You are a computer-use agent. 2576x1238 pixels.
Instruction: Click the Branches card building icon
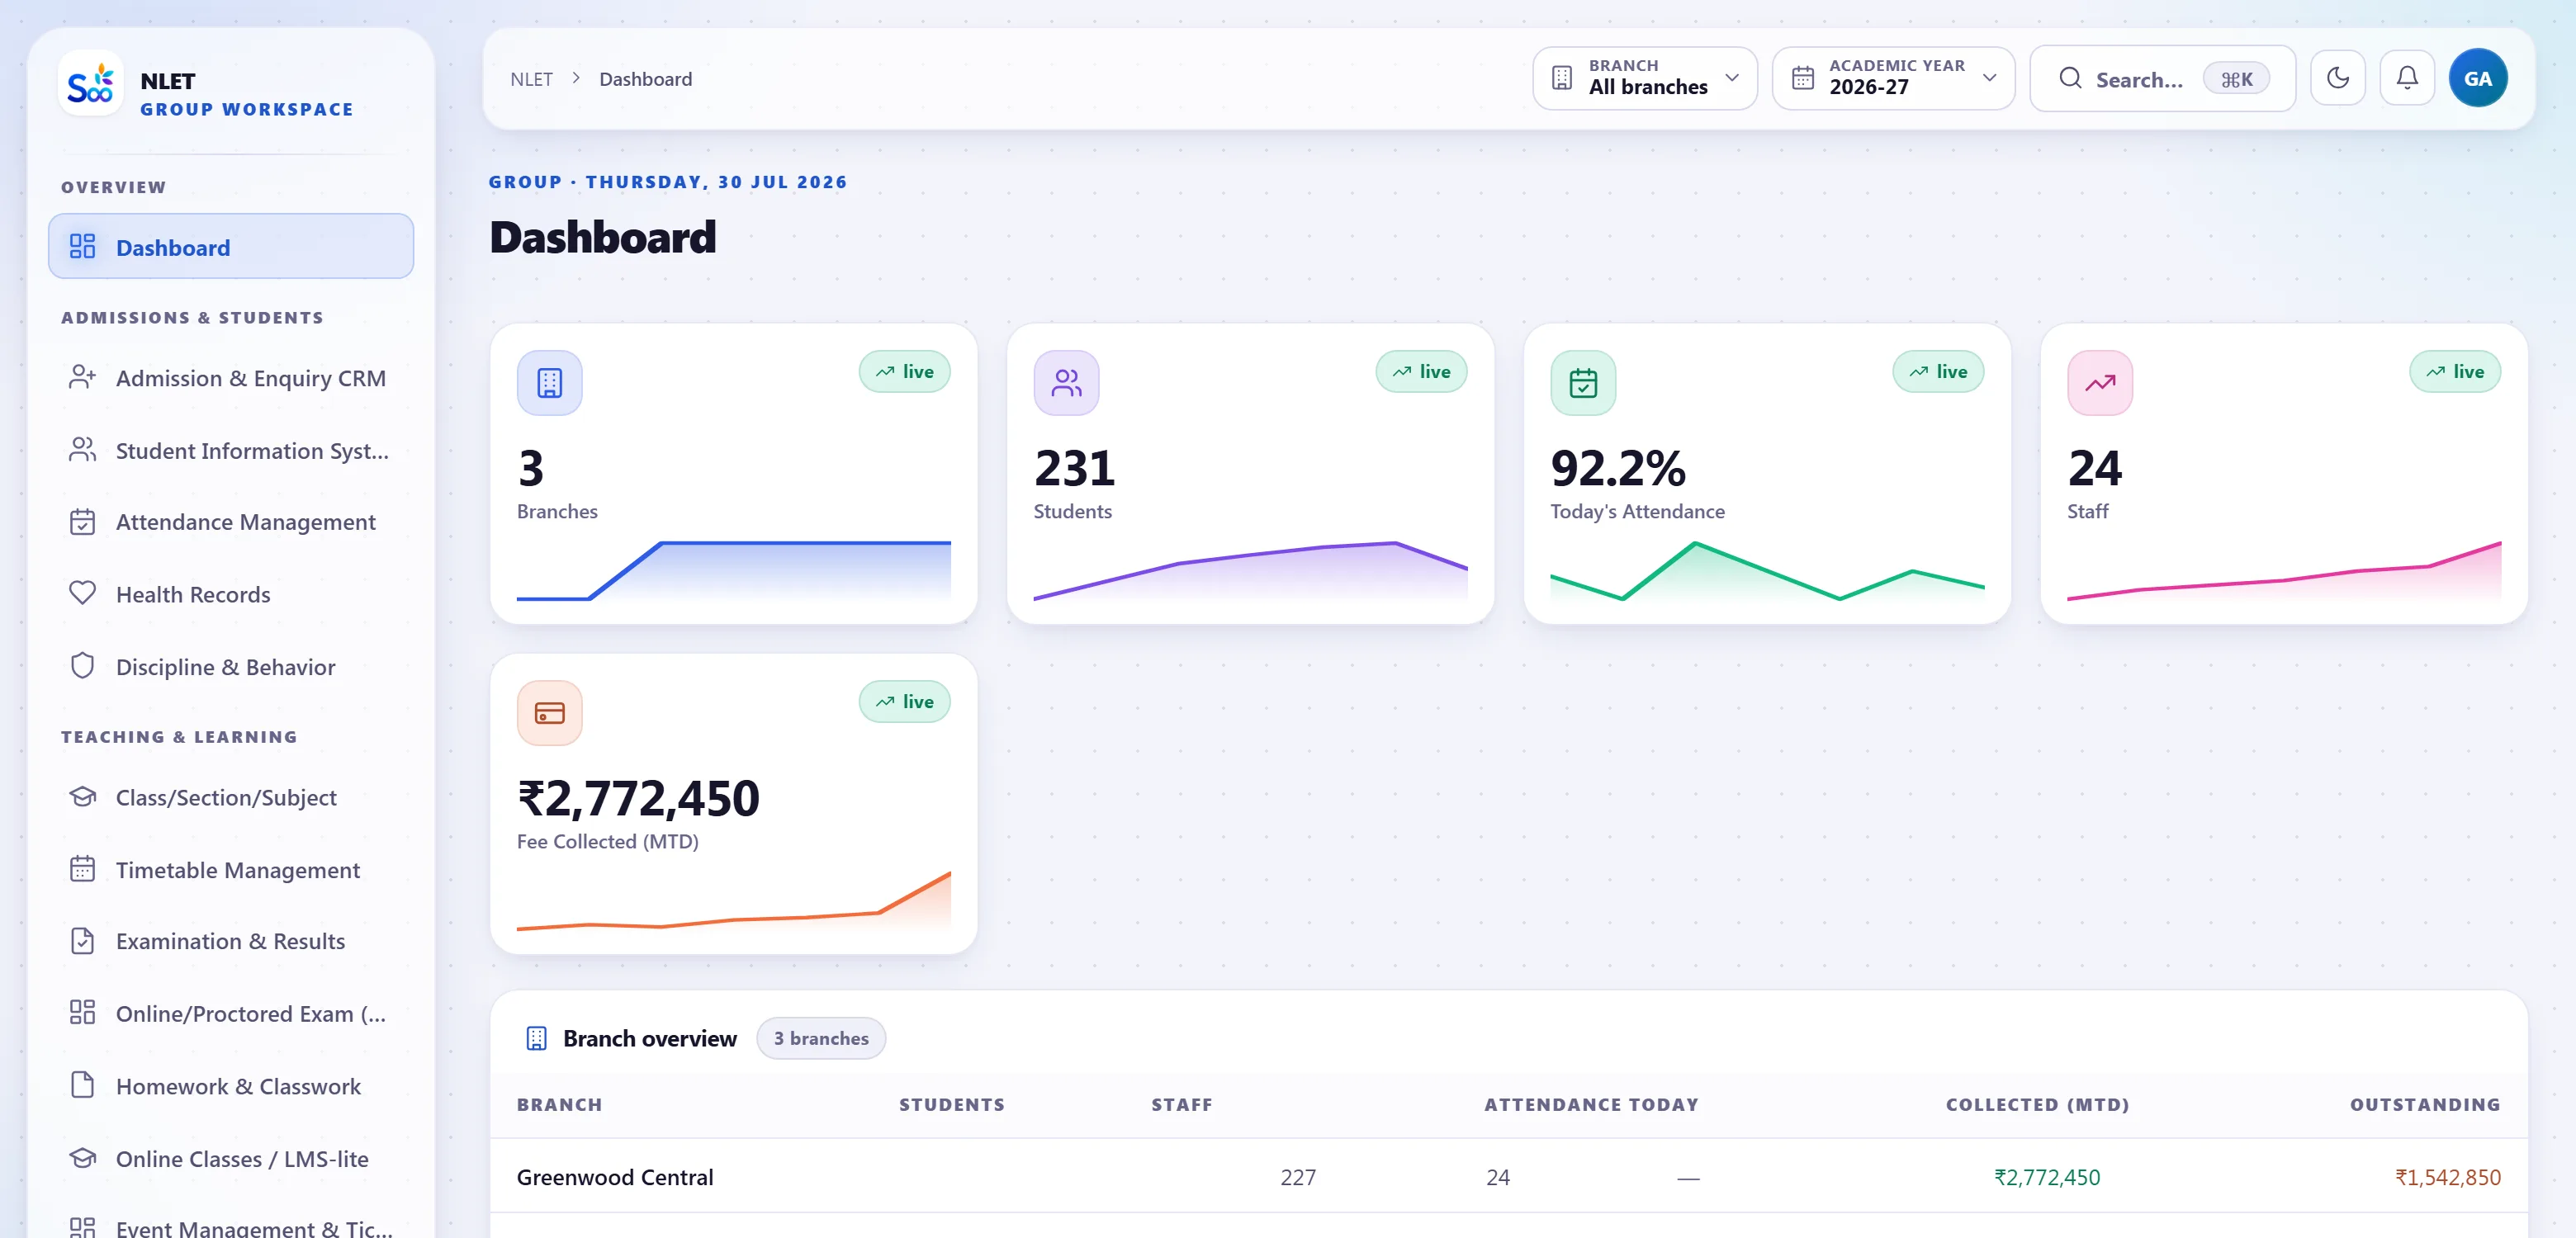click(549, 382)
